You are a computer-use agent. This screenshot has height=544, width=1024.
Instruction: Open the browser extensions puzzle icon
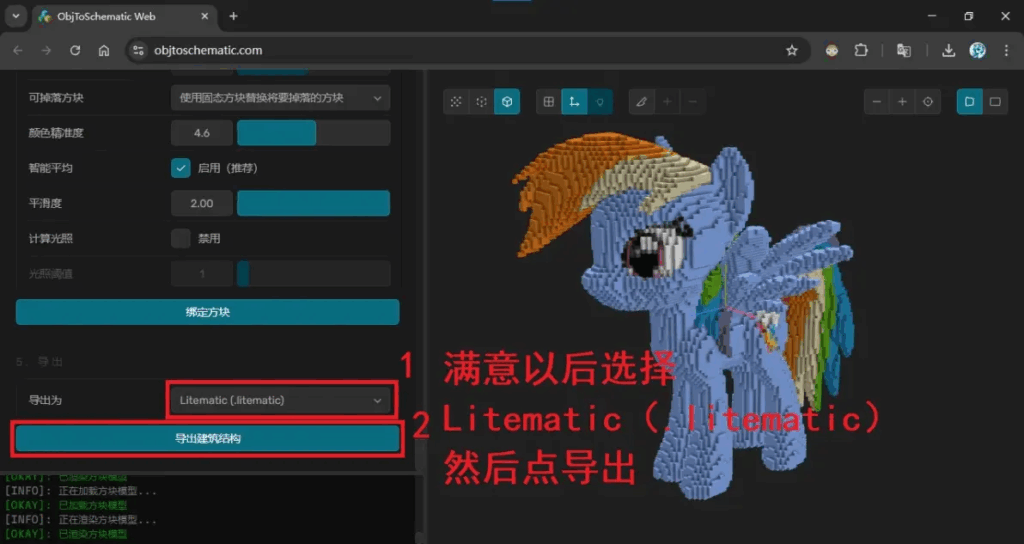(861, 50)
